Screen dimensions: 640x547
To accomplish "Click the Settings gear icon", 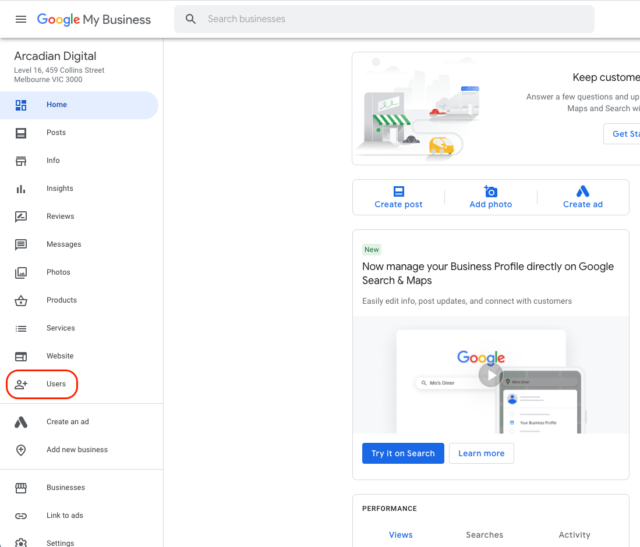I will [21, 543].
